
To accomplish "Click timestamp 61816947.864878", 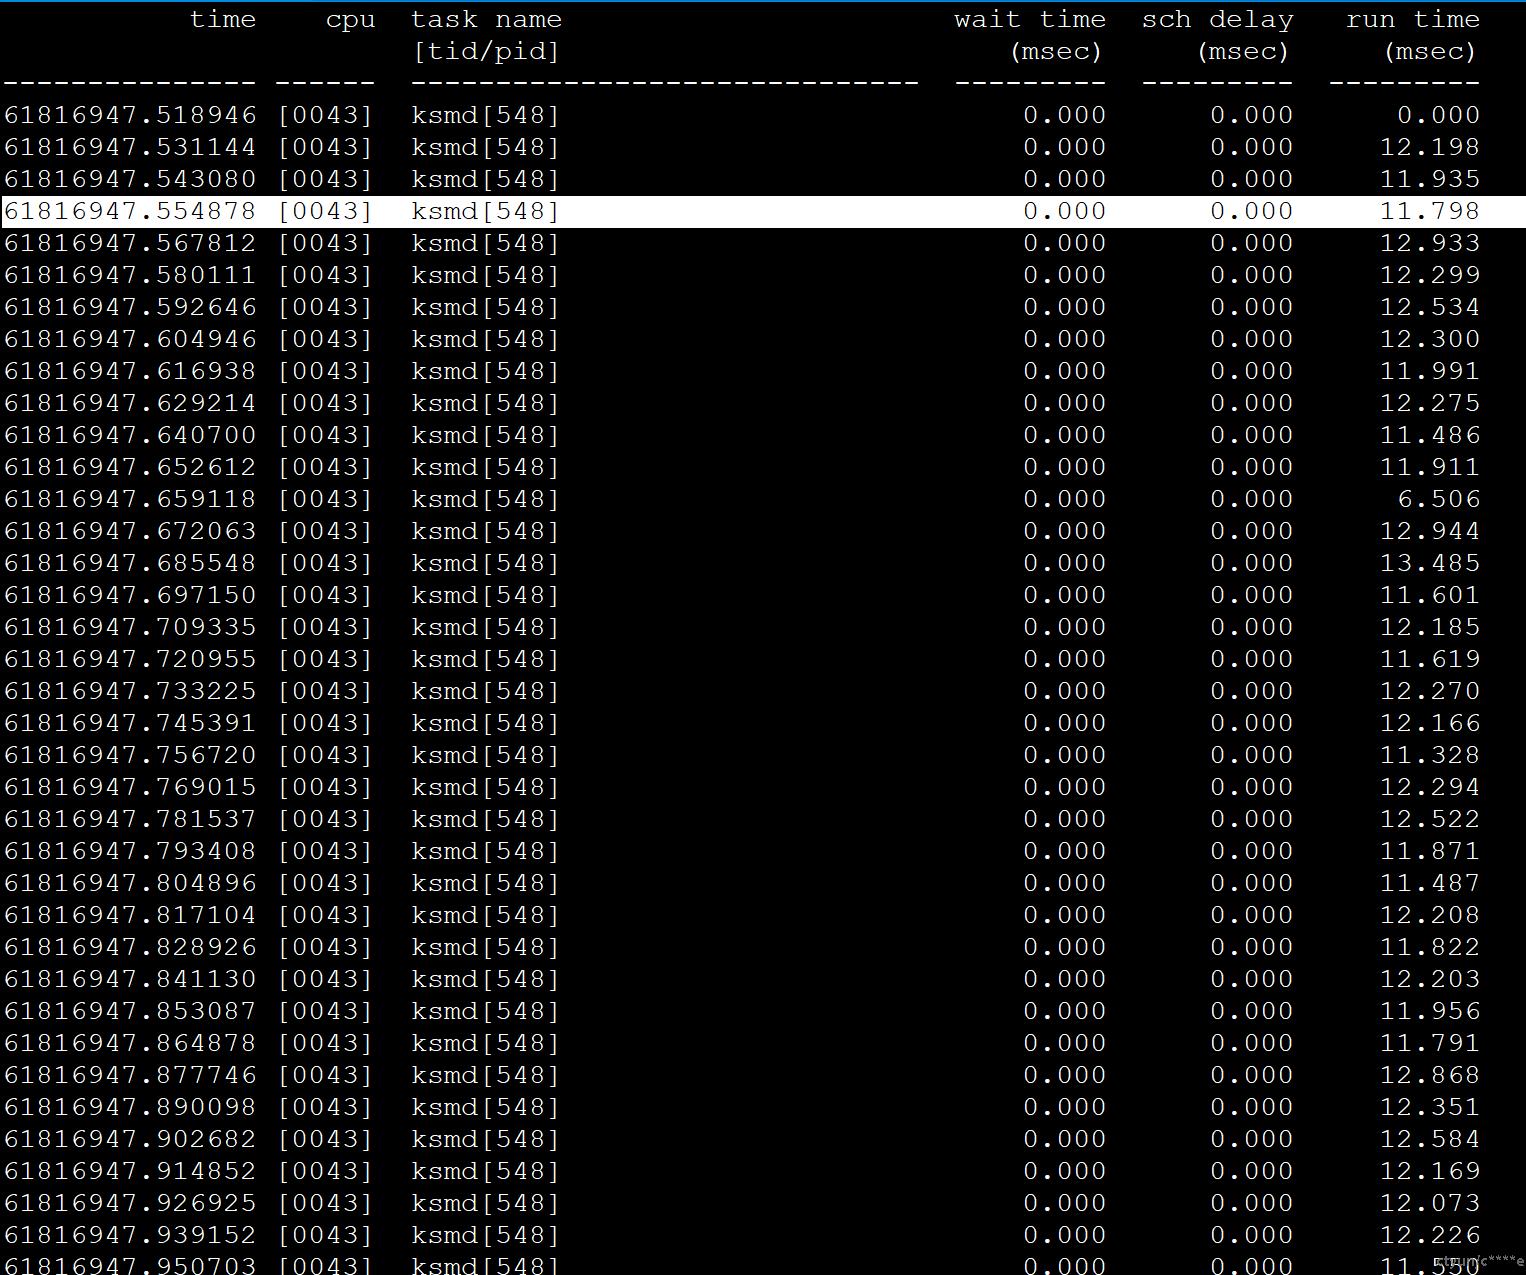I will pos(130,1043).
